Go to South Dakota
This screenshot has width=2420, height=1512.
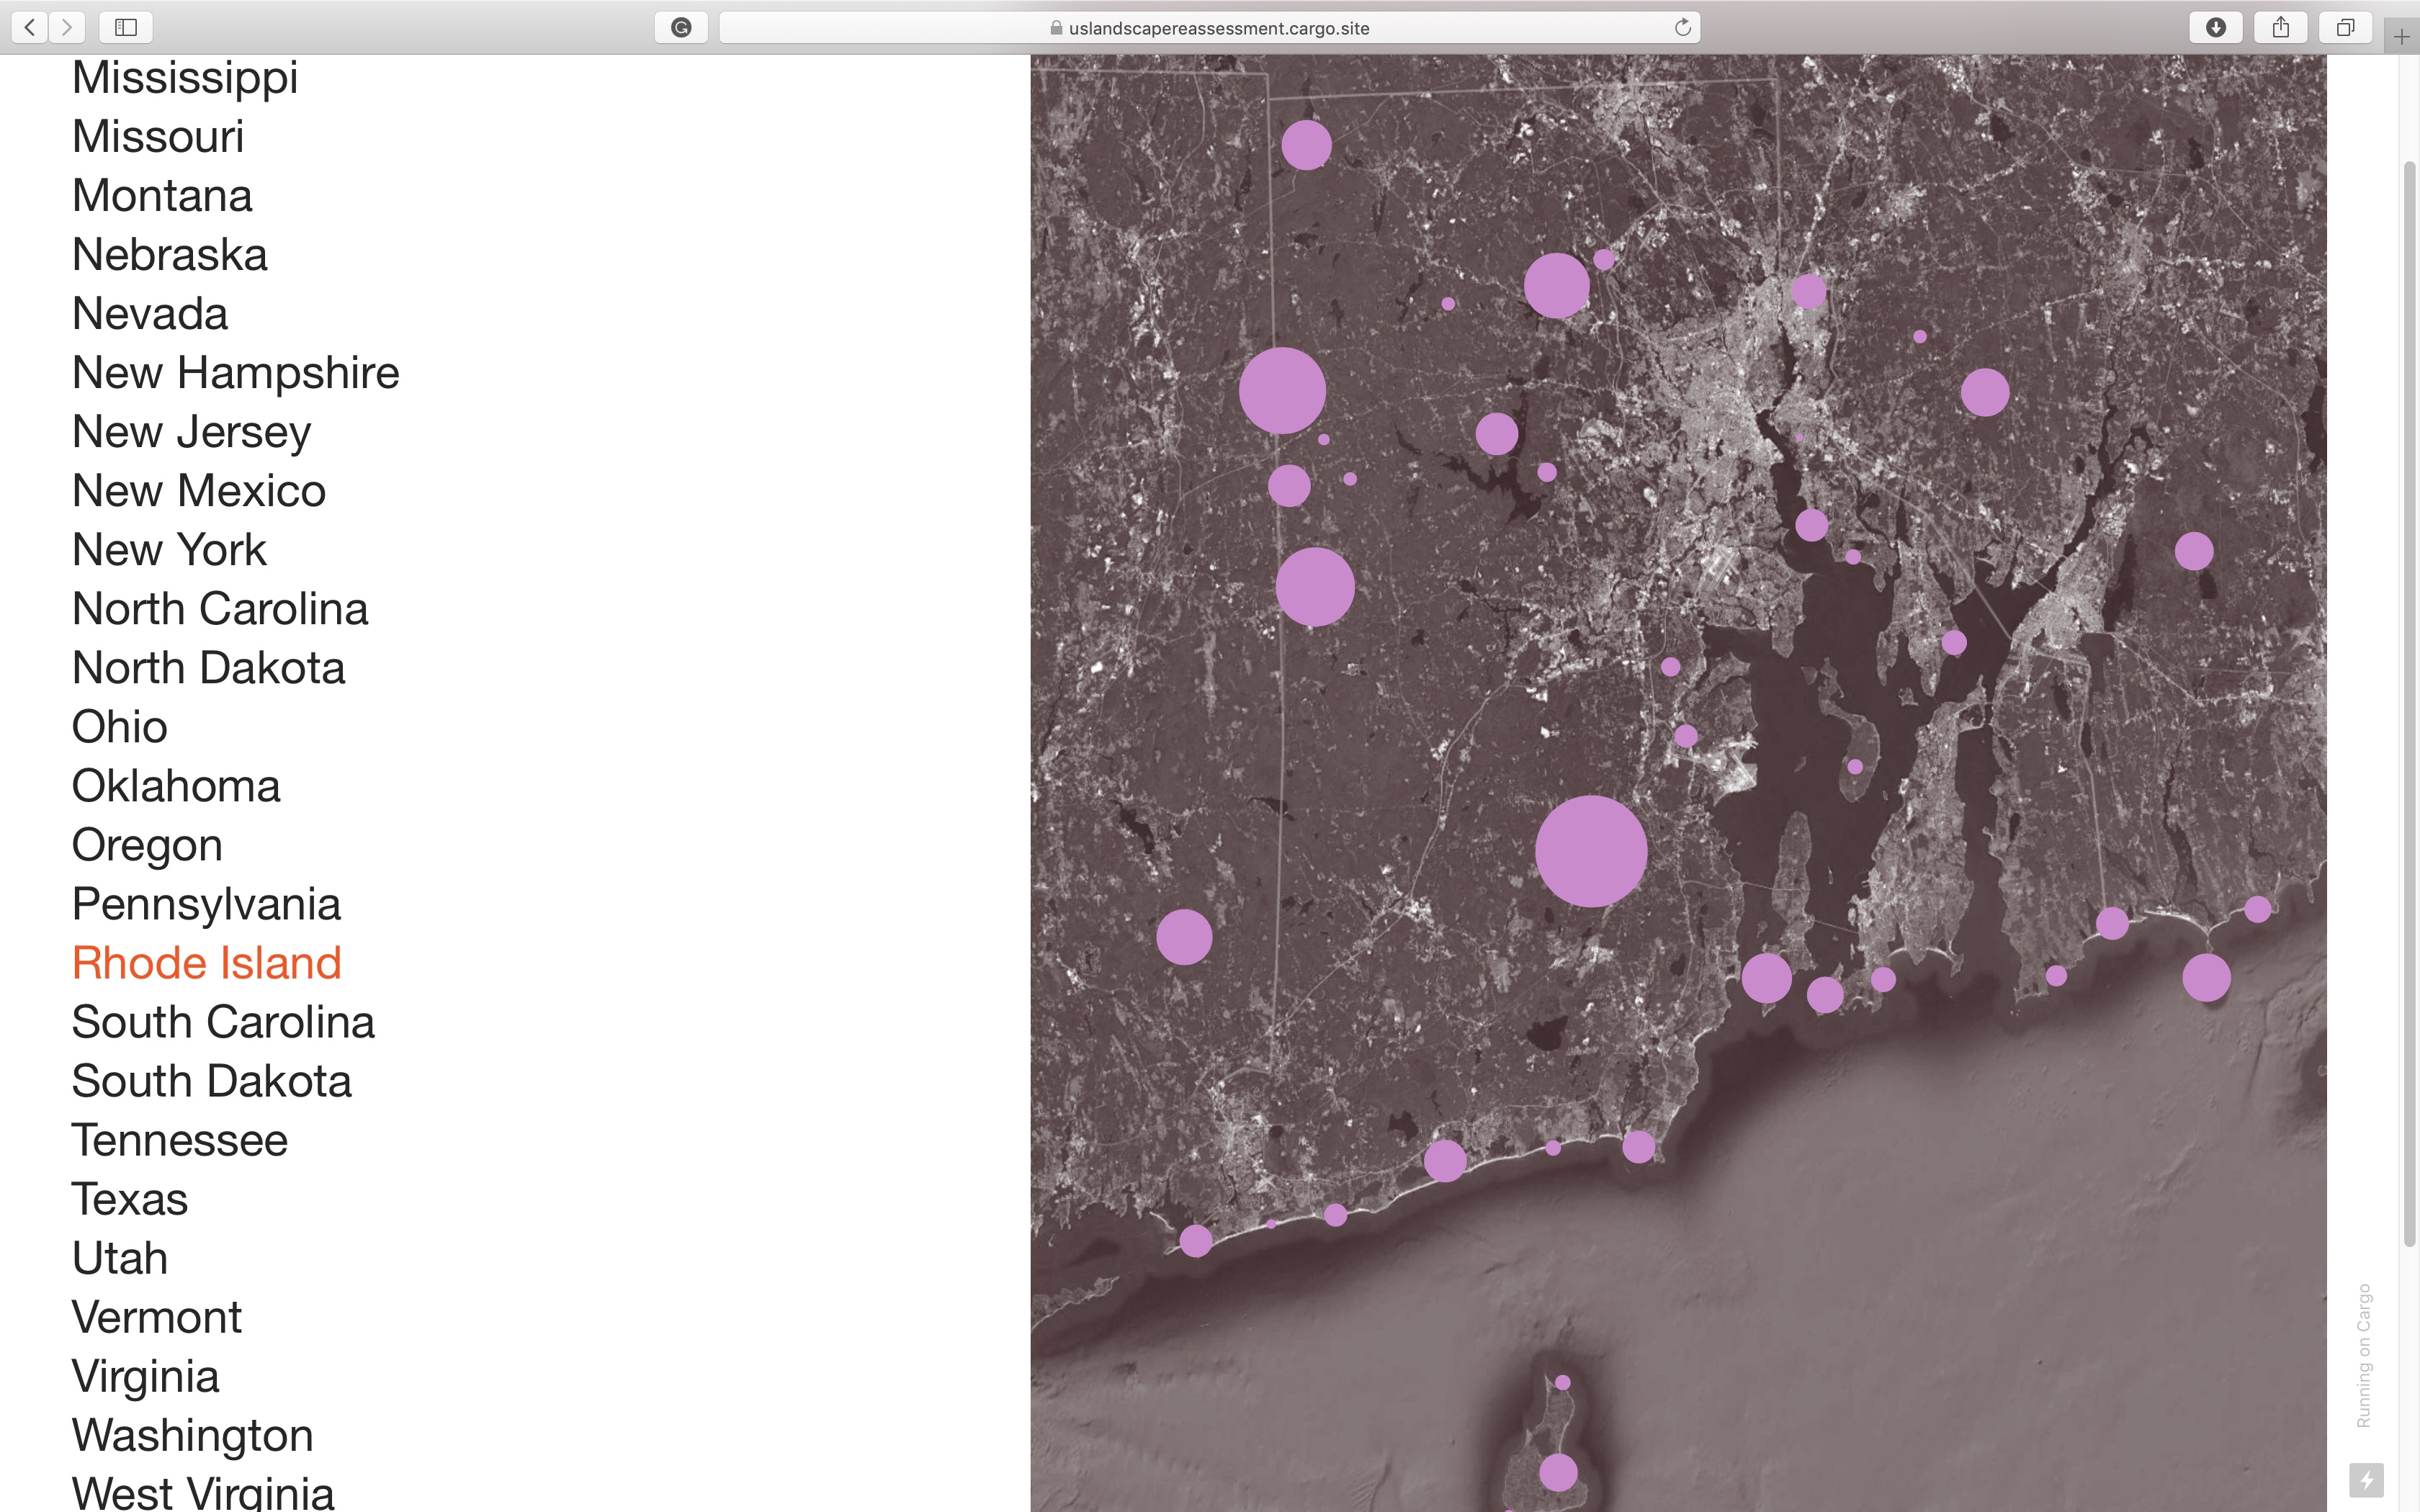212,1080
